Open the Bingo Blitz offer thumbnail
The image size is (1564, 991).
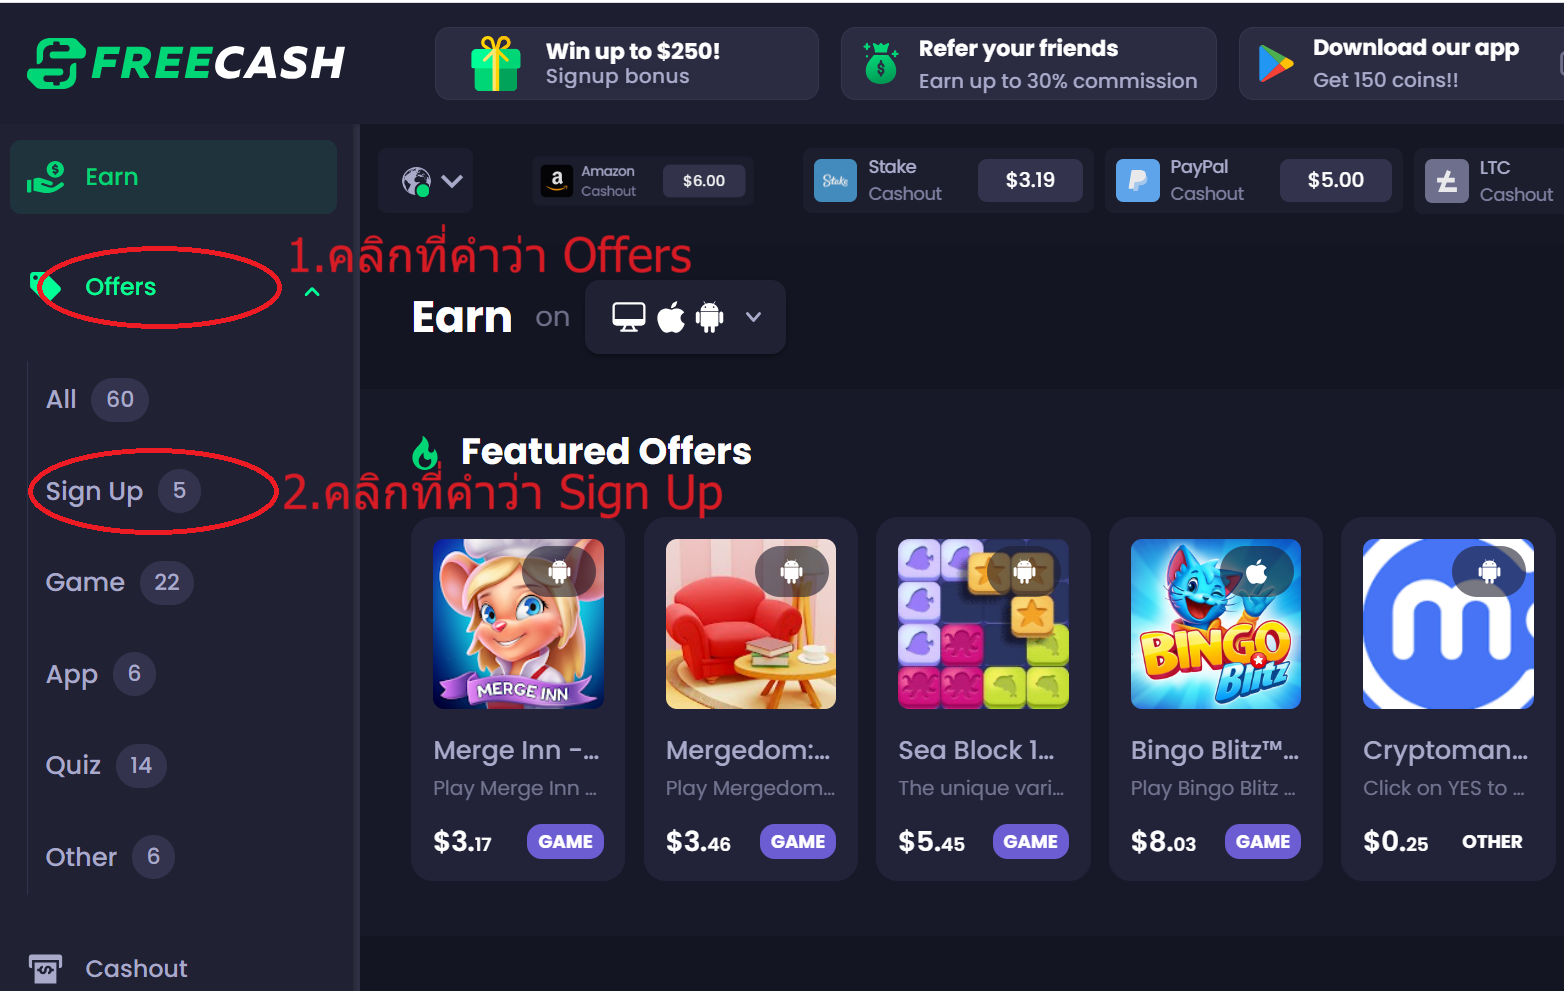[1216, 624]
